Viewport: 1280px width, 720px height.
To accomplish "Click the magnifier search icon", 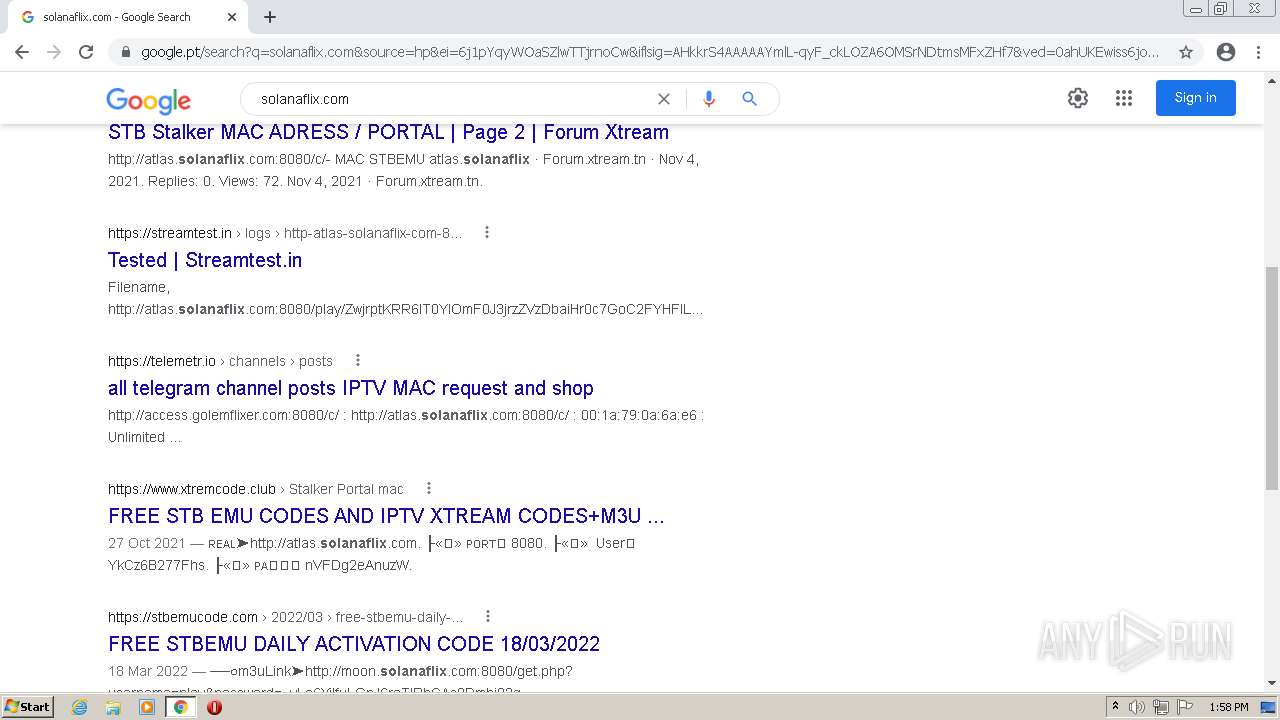I will tap(749, 99).
